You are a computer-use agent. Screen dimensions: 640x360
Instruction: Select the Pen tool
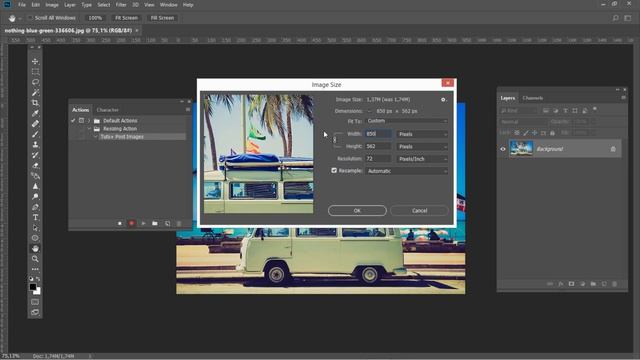pyautogui.click(x=35, y=207)
